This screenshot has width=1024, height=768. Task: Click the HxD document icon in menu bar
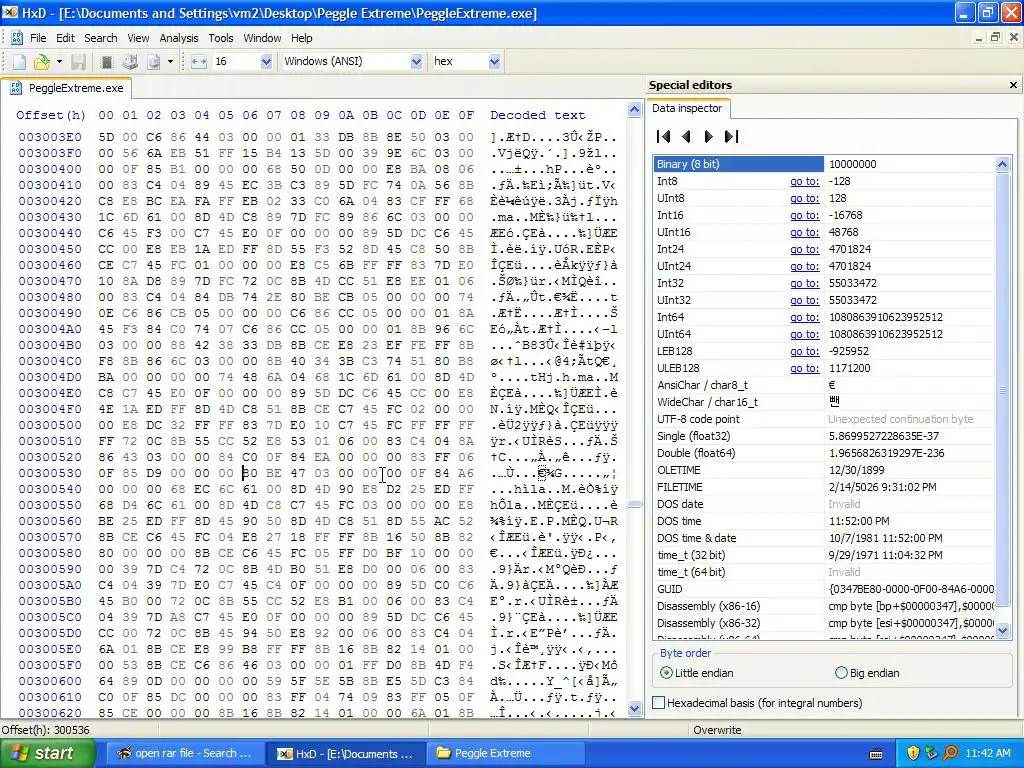16,38
